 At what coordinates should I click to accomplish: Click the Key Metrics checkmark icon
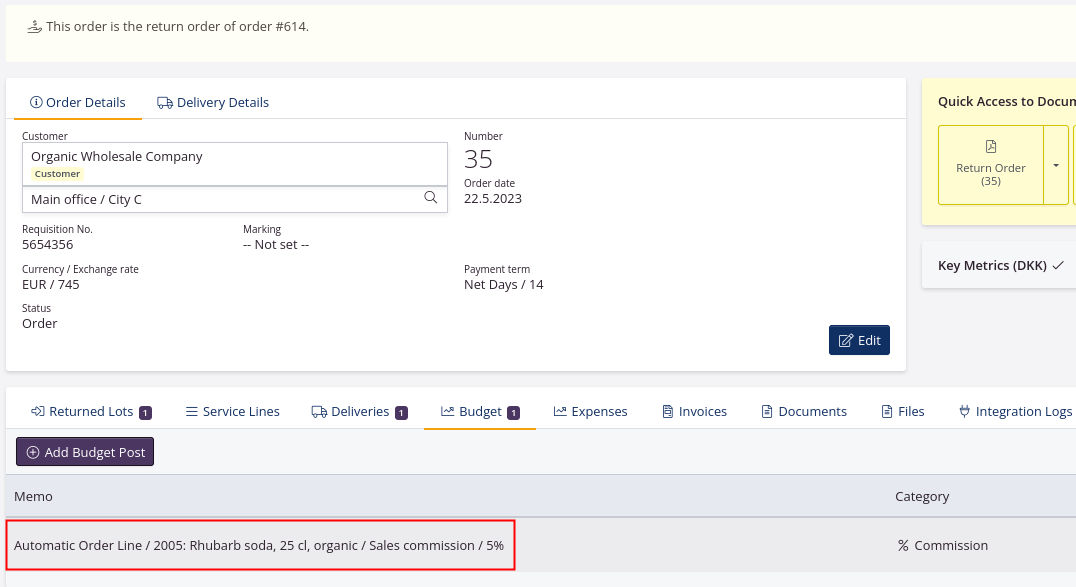pyautogui.click(x=1058, y=266)
